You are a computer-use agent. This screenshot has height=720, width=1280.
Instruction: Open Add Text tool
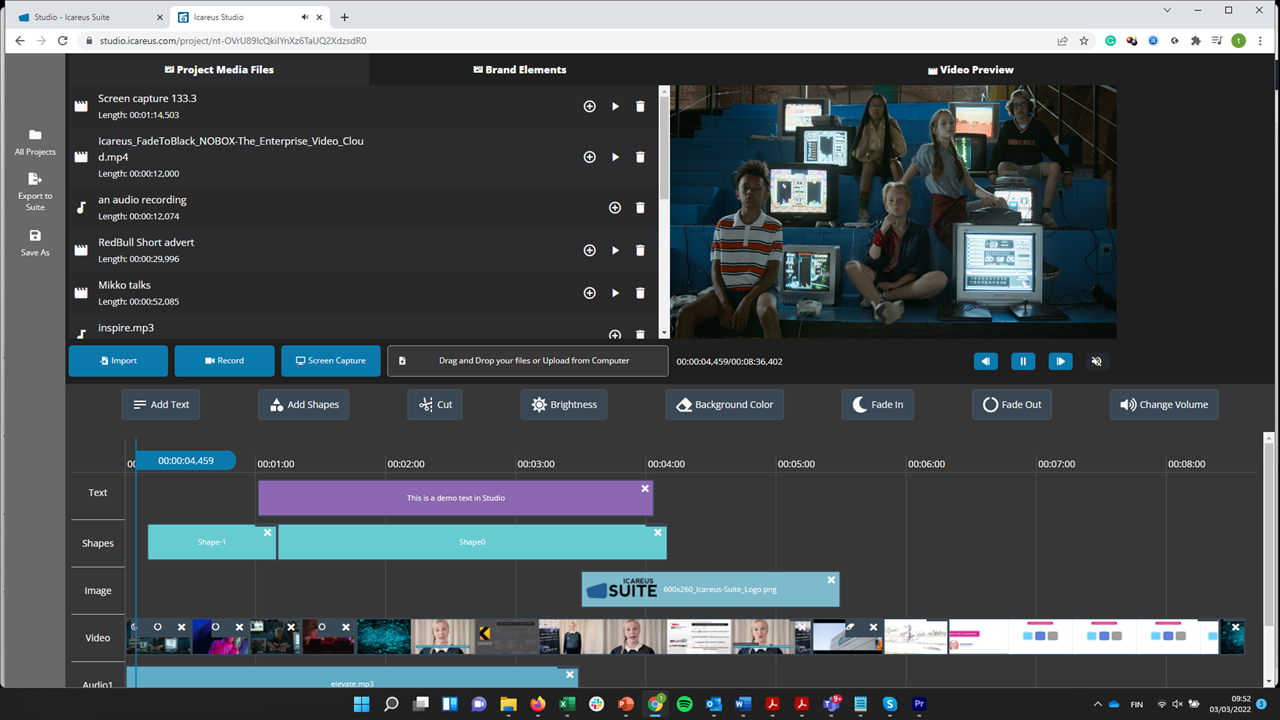point(161,405)
